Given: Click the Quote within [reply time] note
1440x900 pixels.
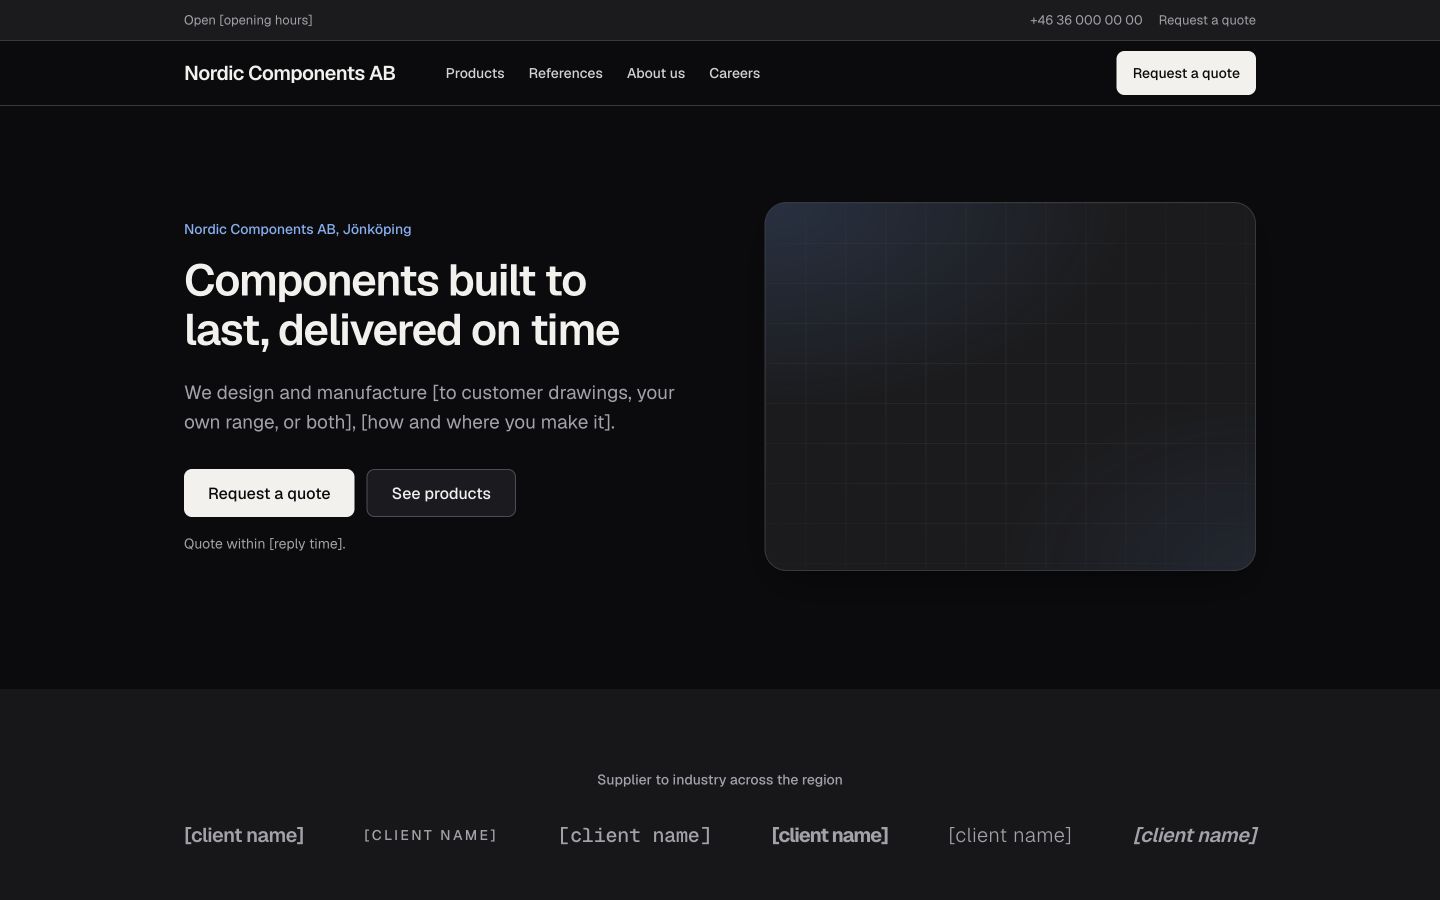Looking at the screenshot, I should (x=265, y=544).
